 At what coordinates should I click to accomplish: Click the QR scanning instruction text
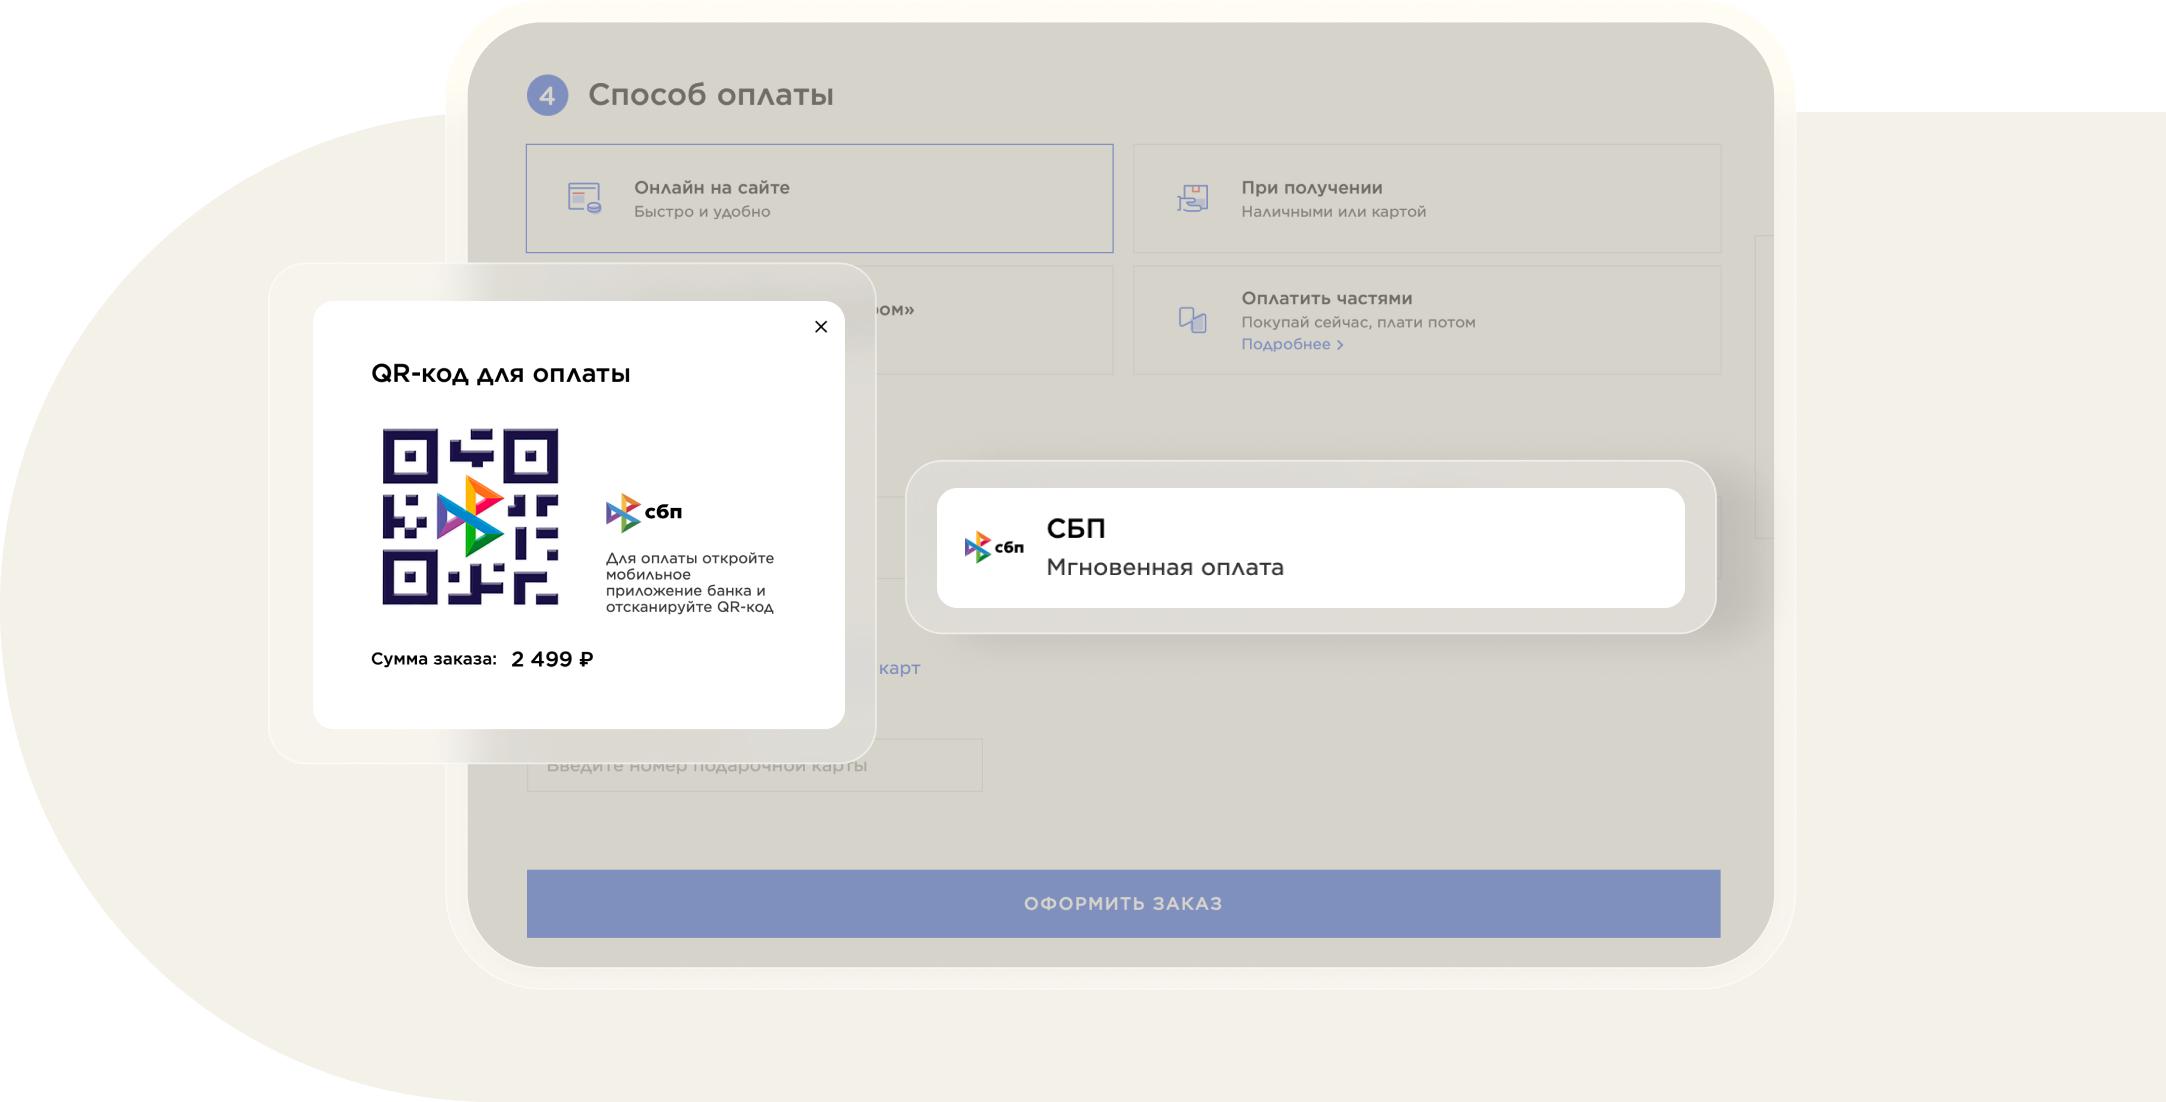pos(690,582)
